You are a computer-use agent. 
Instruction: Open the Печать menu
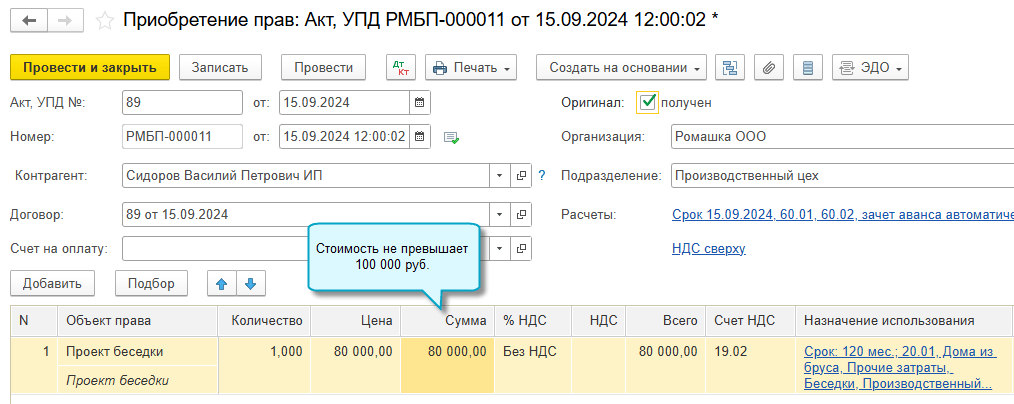tap(471, 67)
